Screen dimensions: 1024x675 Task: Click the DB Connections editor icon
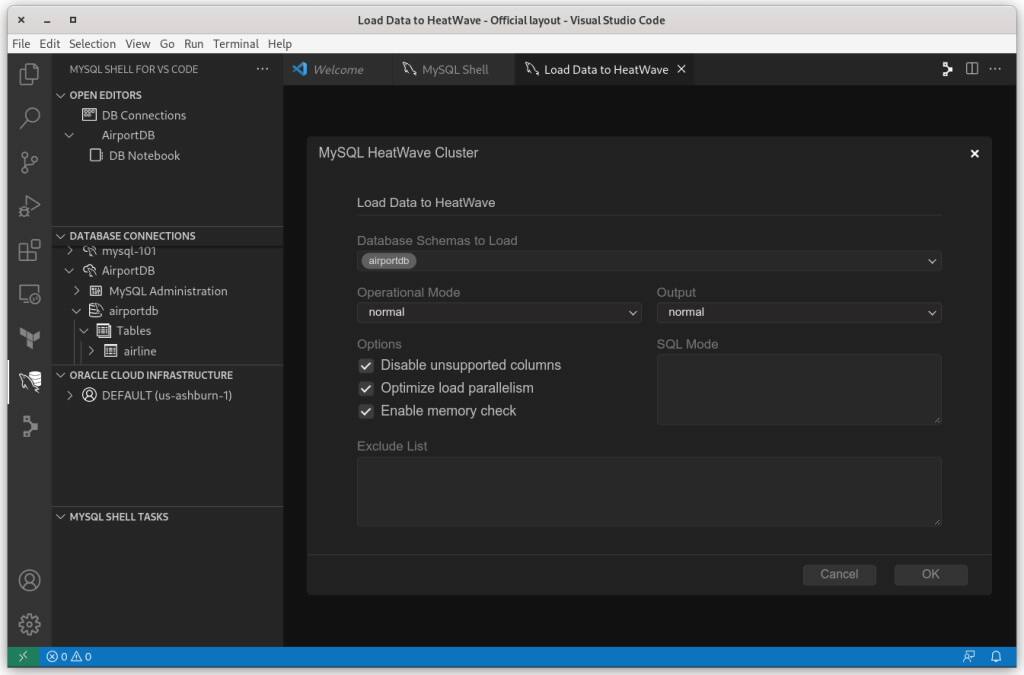pos(89,115)
